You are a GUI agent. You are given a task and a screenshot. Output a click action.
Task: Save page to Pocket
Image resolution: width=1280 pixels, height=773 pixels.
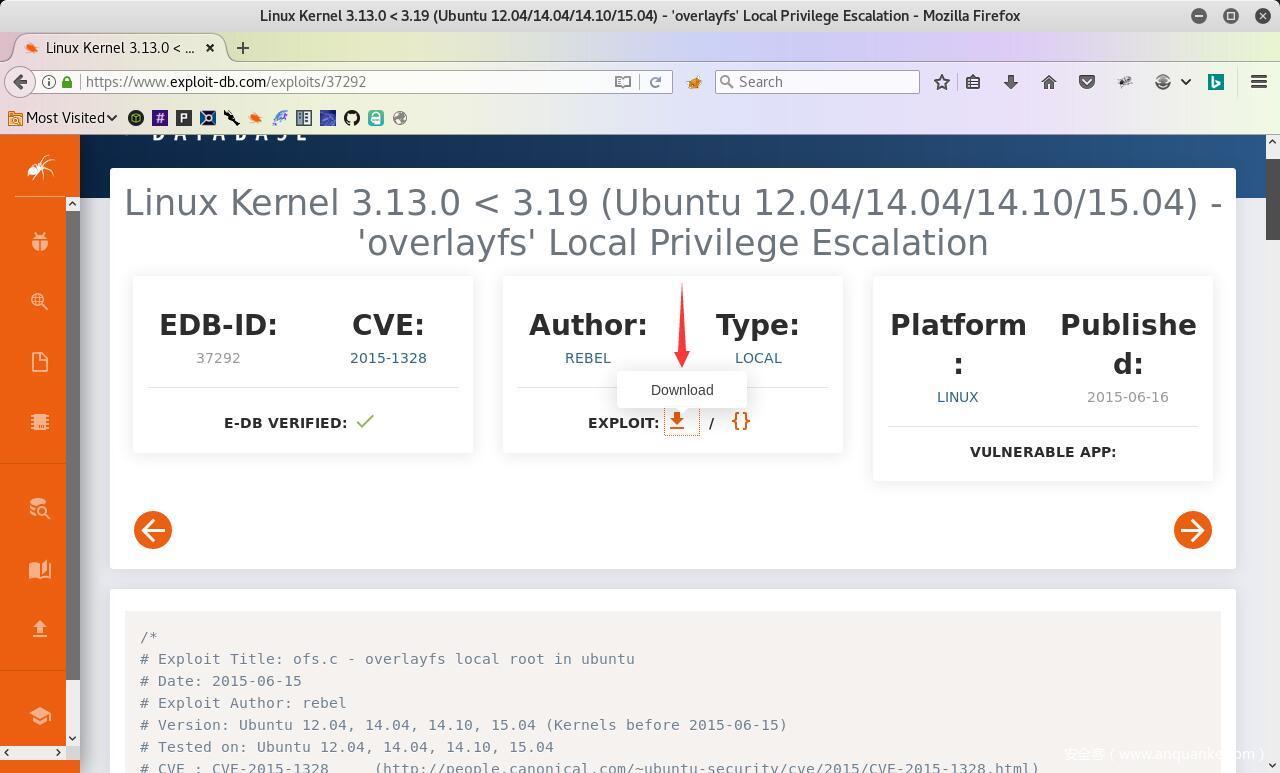pyautogui.click(x=1087, y=82)
